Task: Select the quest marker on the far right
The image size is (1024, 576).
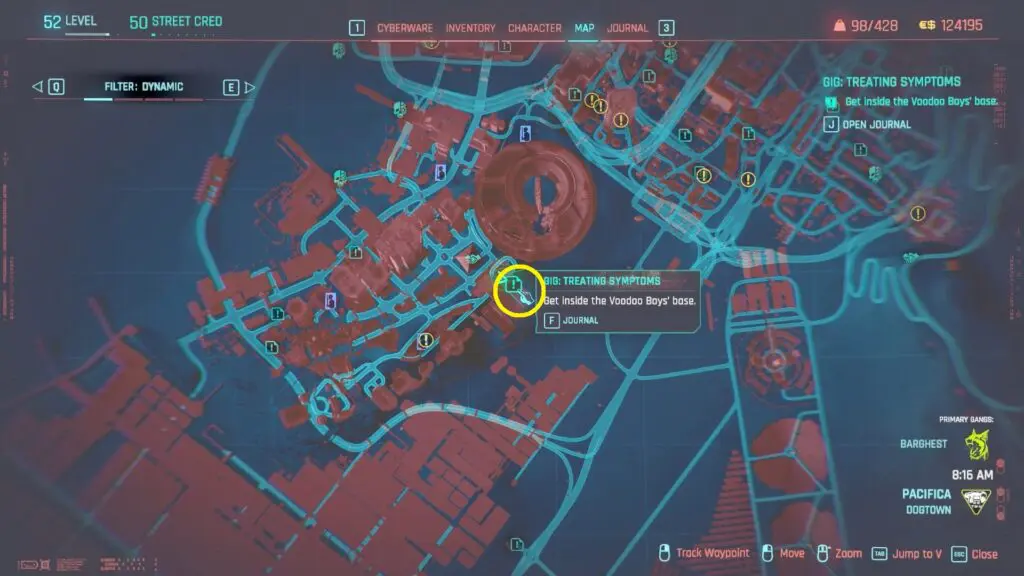Action: click(x=918, y=213)
